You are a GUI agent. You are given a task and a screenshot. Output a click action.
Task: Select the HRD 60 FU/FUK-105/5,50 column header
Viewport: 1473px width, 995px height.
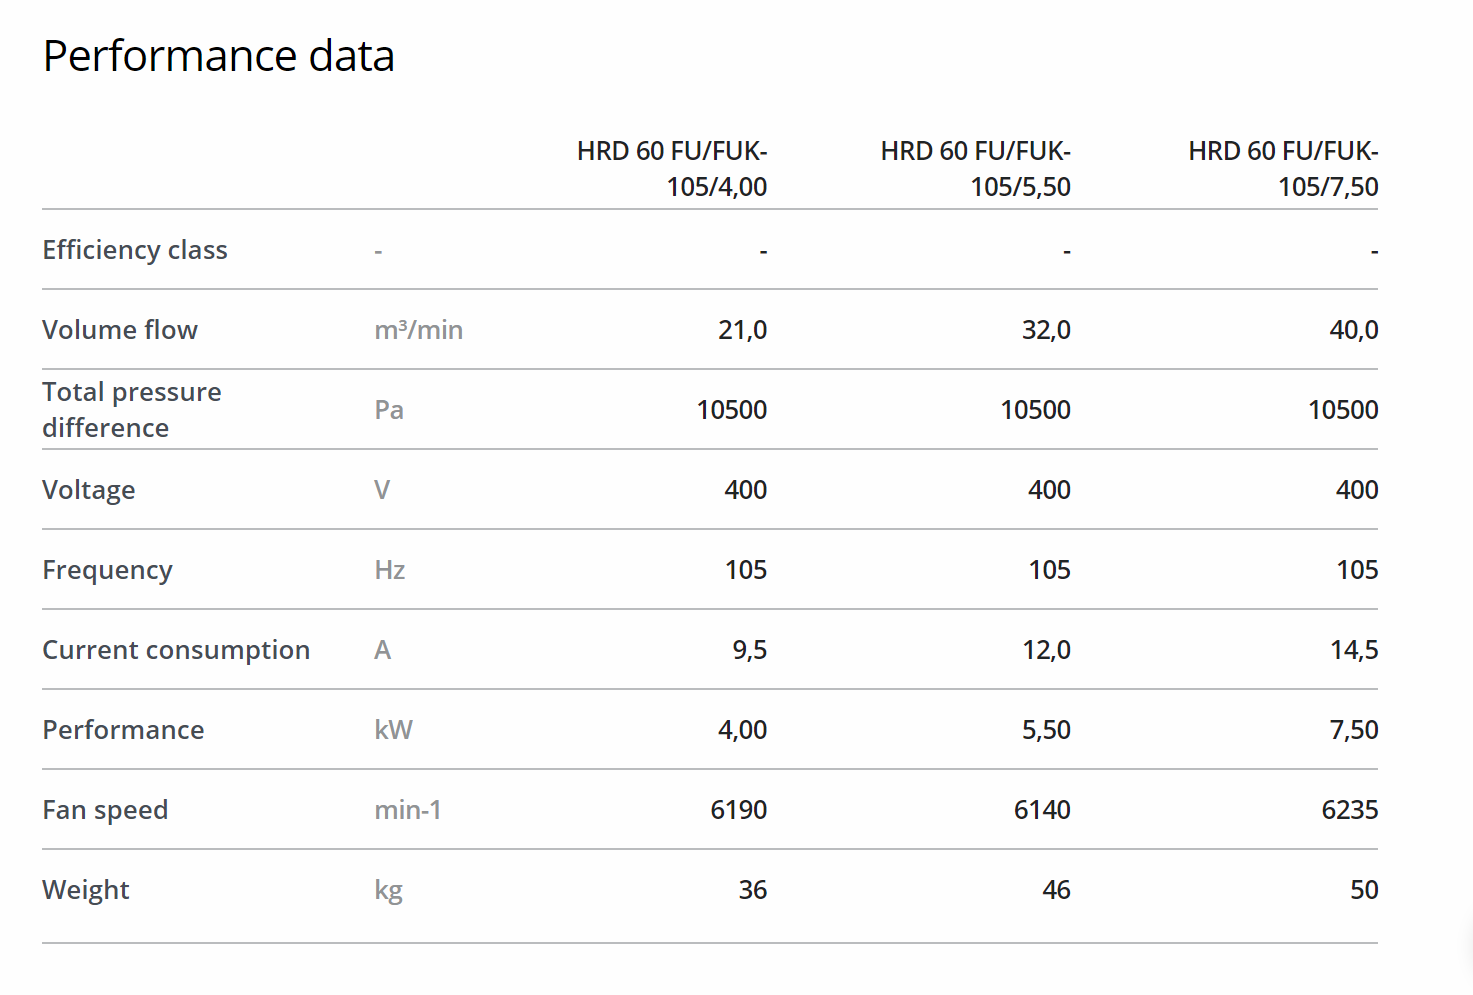[975, 169]
